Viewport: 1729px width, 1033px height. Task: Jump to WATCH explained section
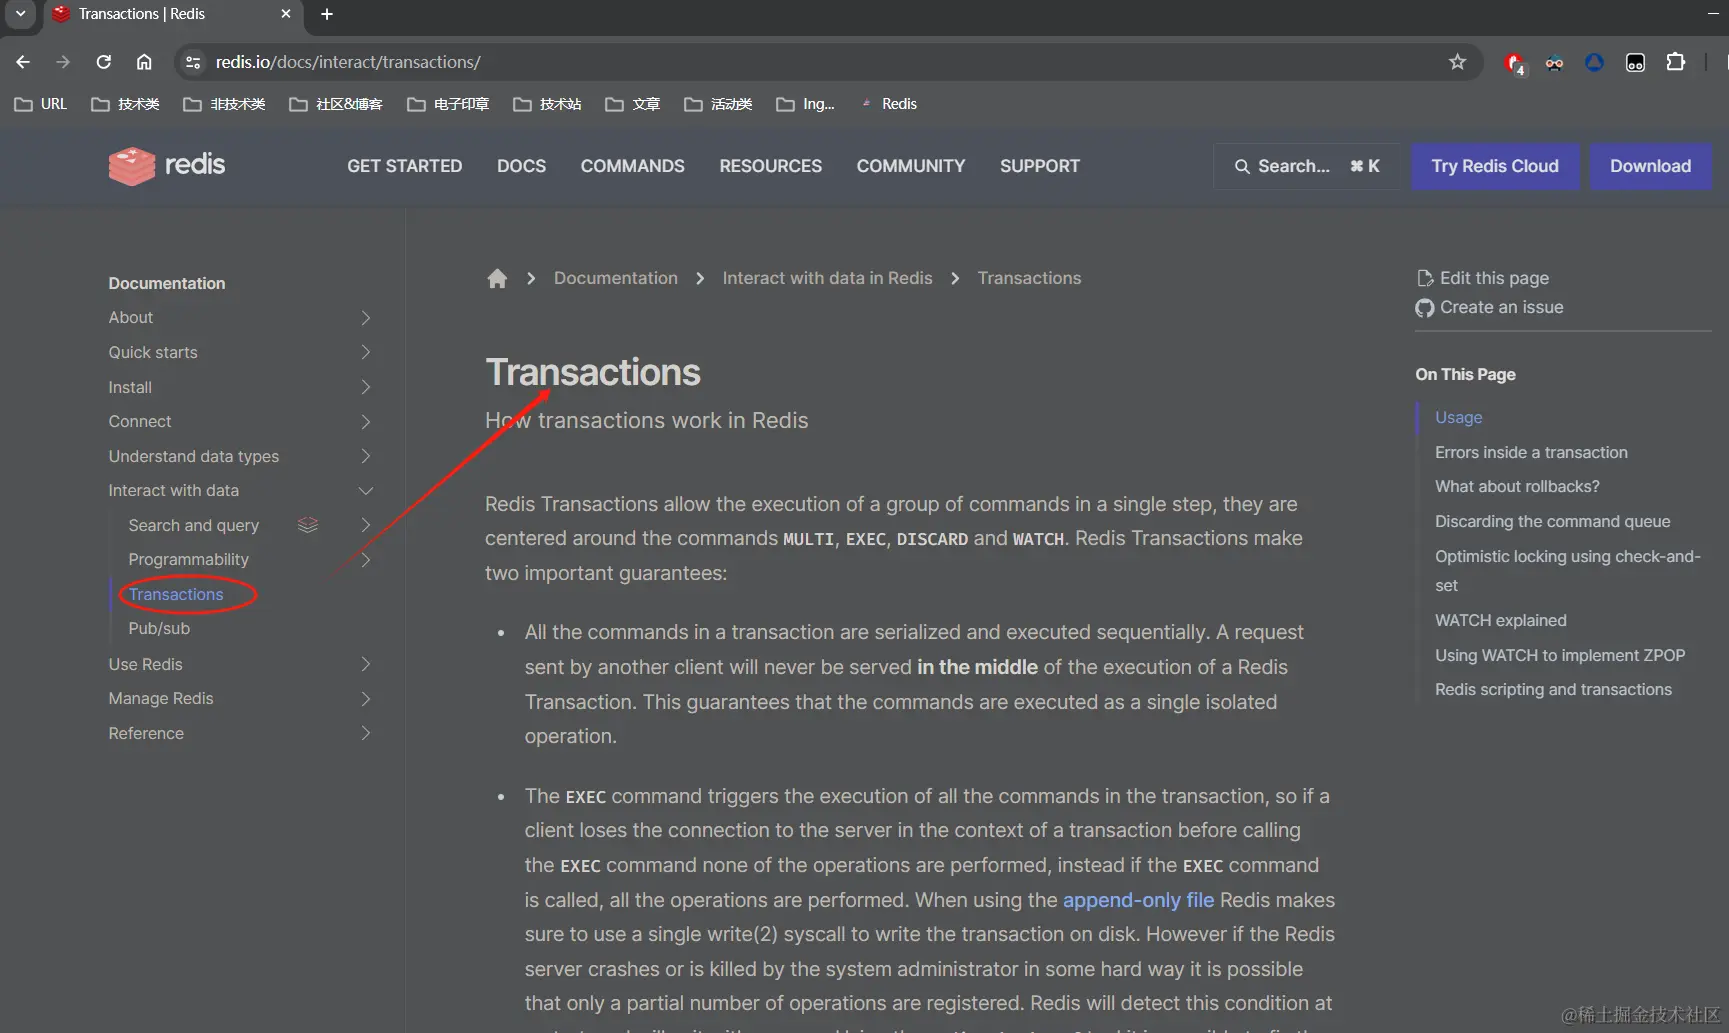point(1500,620)
